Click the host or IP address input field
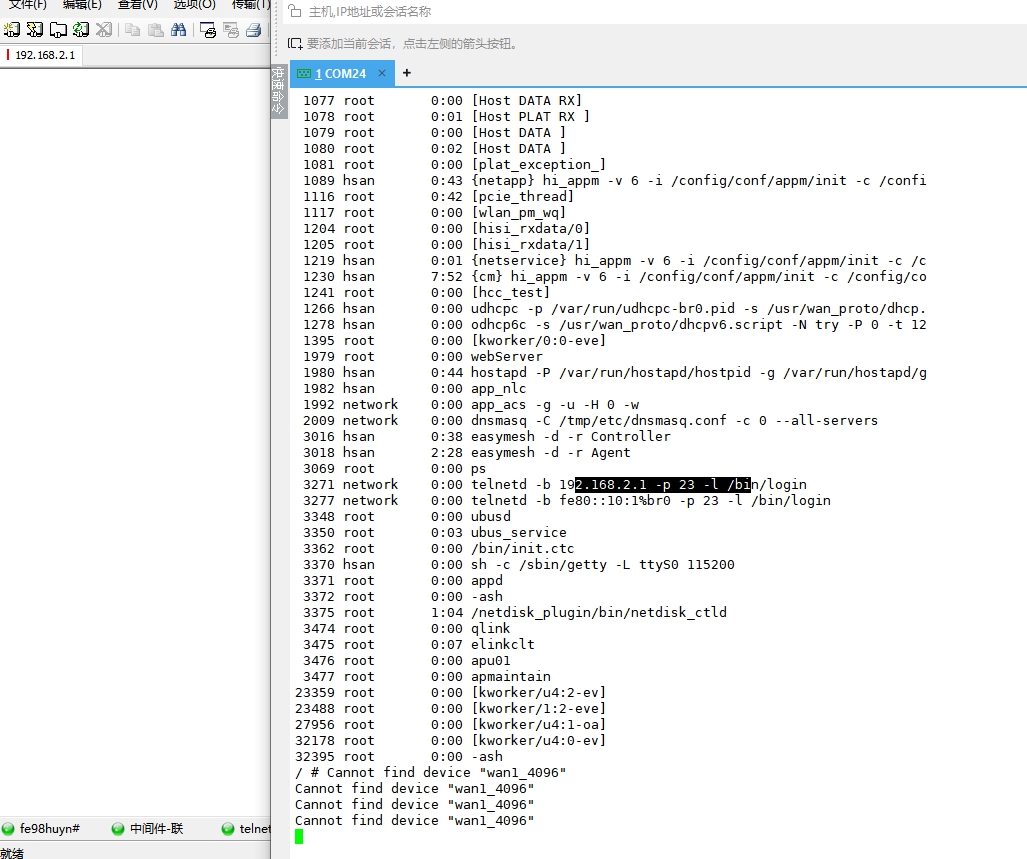 pyautogui.click(x=600, y=12)
